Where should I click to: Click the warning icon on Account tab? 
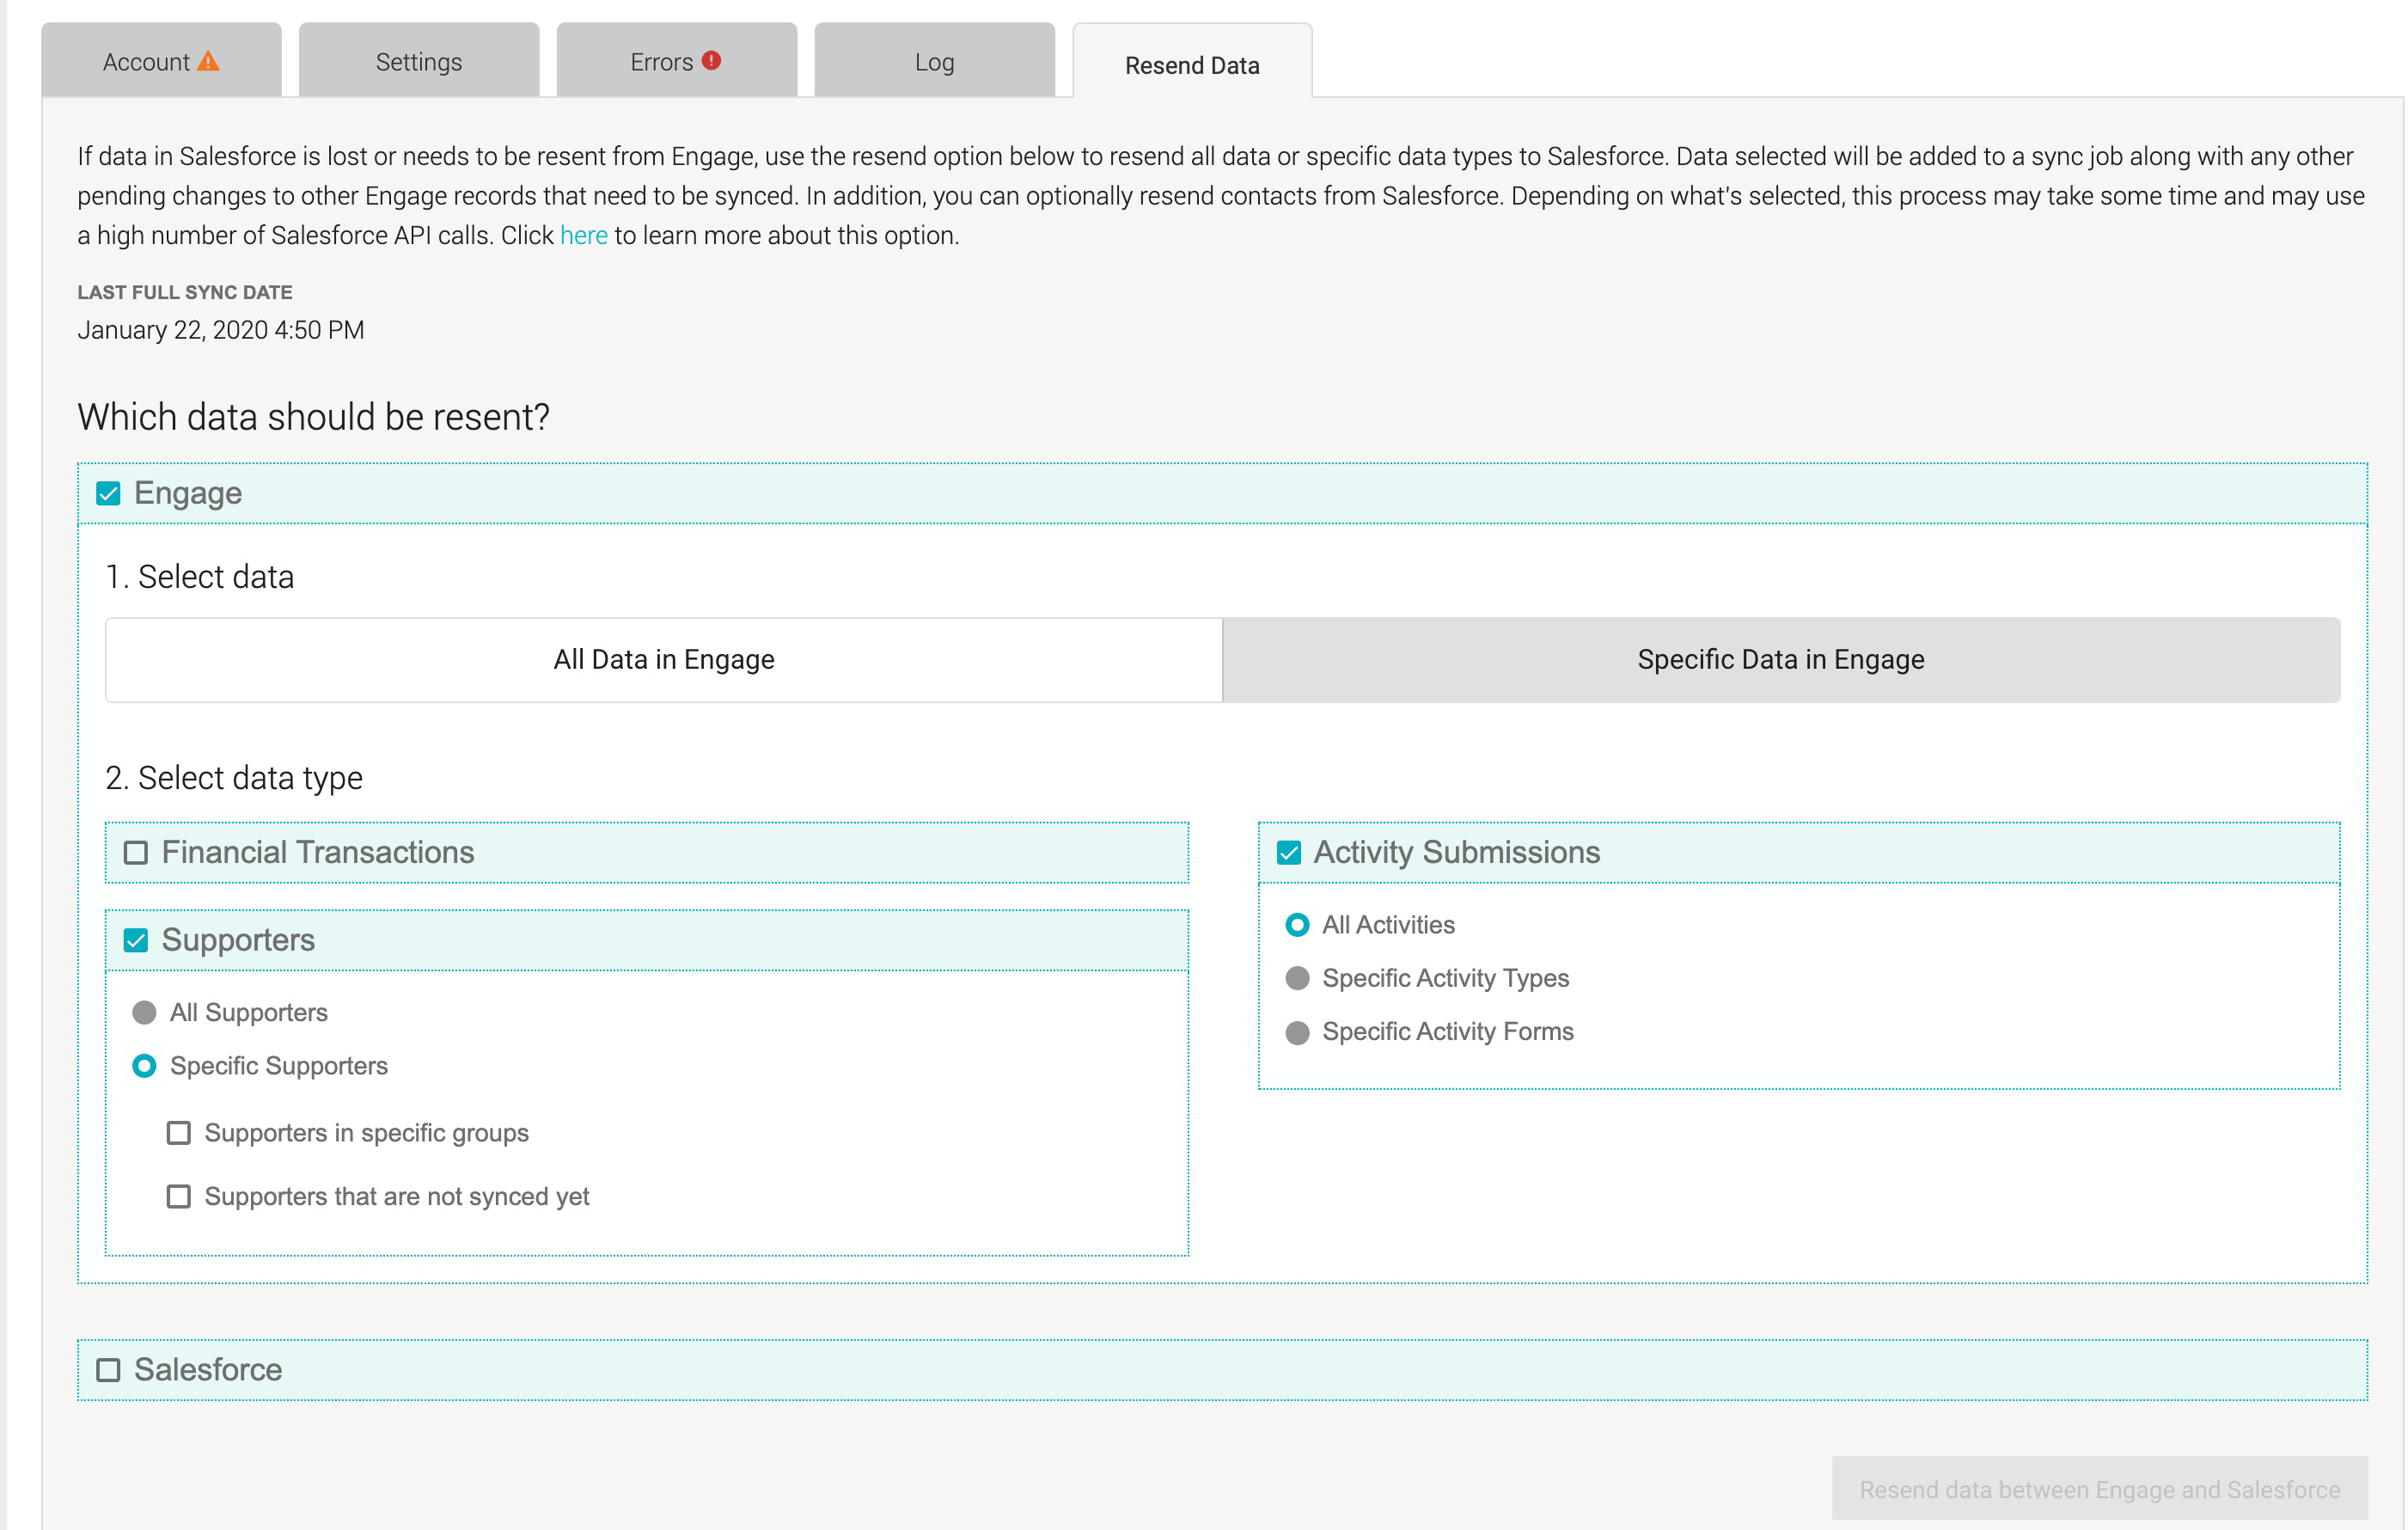point(208,61)
